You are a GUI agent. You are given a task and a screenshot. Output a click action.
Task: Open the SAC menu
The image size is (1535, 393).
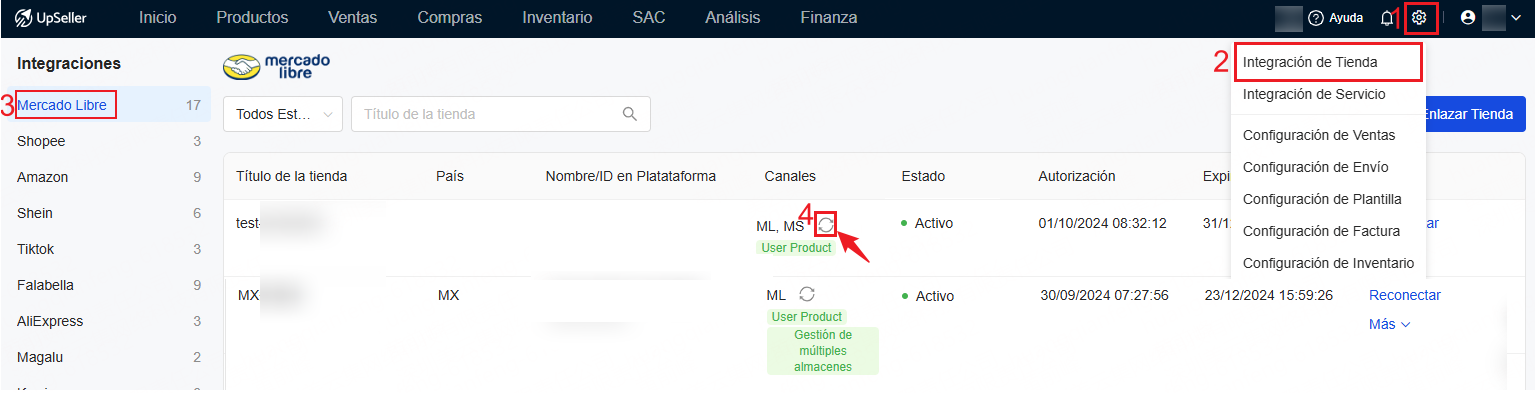pos(649,17)
